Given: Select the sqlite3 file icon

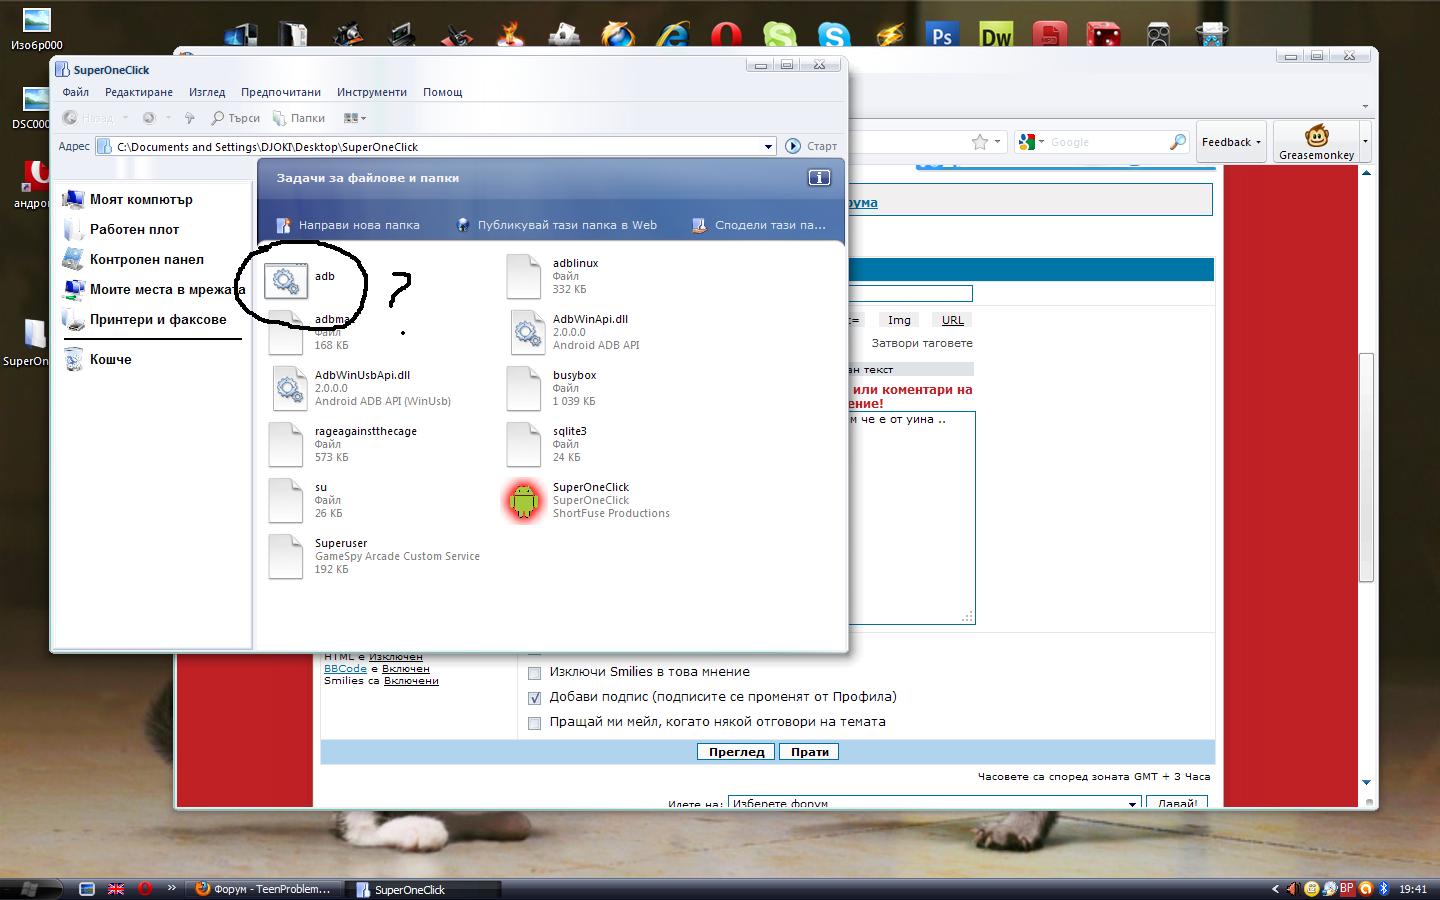Looking at the screenshot, I should (524, 444).
